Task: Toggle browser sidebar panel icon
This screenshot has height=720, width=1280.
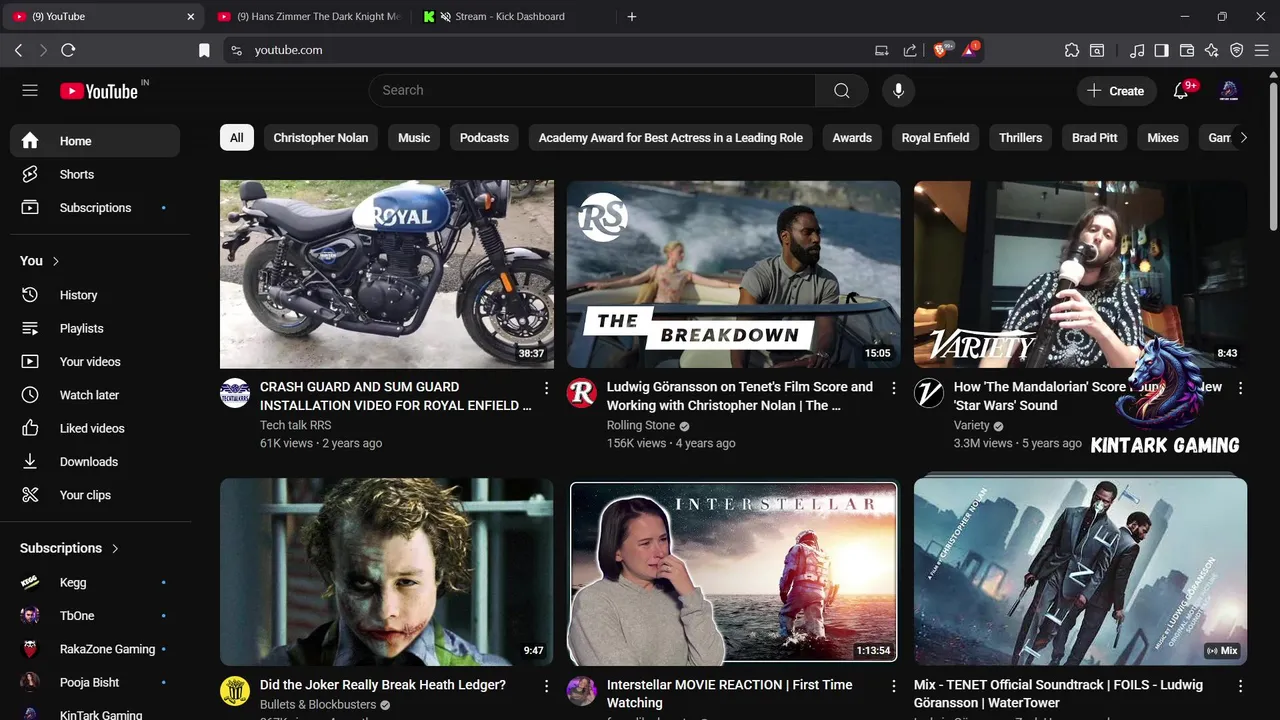Action: pyautogui.click(x=1161, y=50)
